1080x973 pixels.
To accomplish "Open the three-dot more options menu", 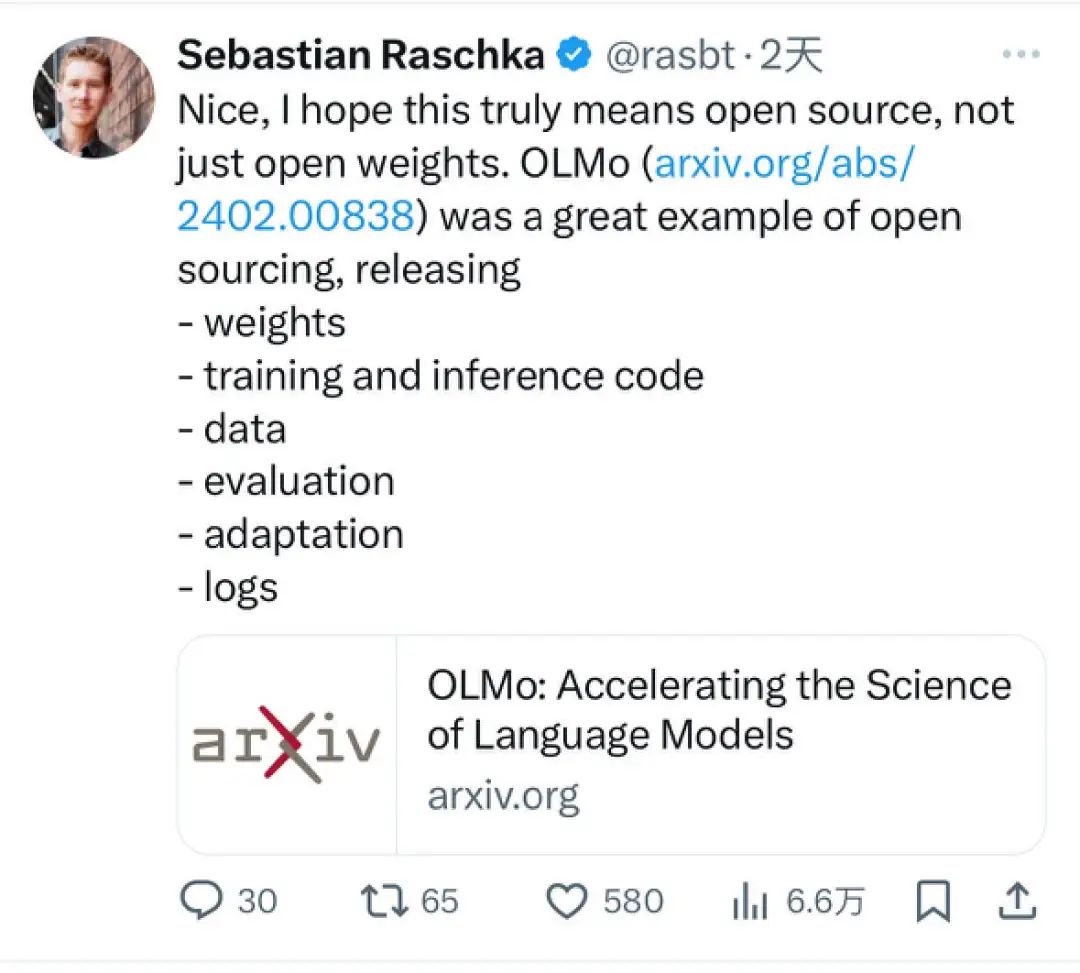I will tap(1021, 54).
